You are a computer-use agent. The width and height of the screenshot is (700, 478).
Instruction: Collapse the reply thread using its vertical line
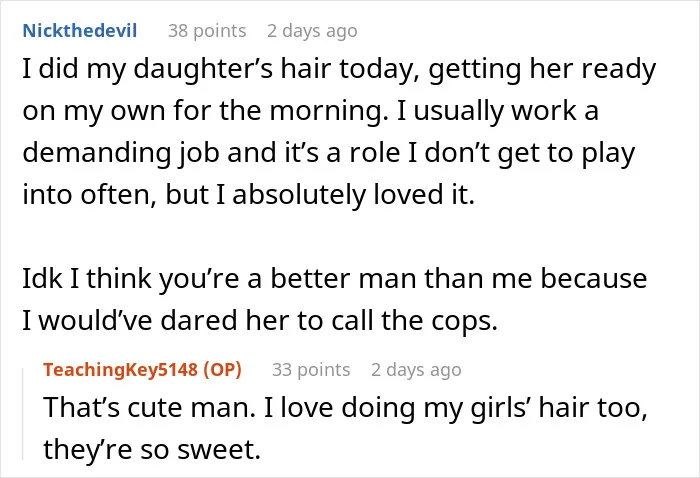23,414
